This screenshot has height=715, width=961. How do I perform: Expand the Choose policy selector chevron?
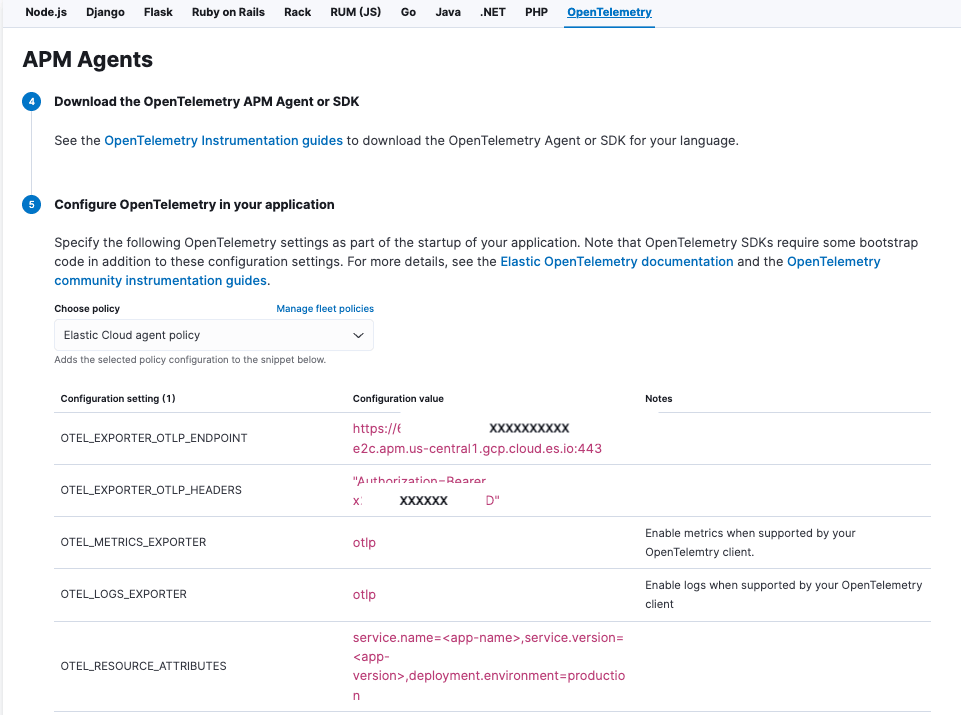click(358, 335)
